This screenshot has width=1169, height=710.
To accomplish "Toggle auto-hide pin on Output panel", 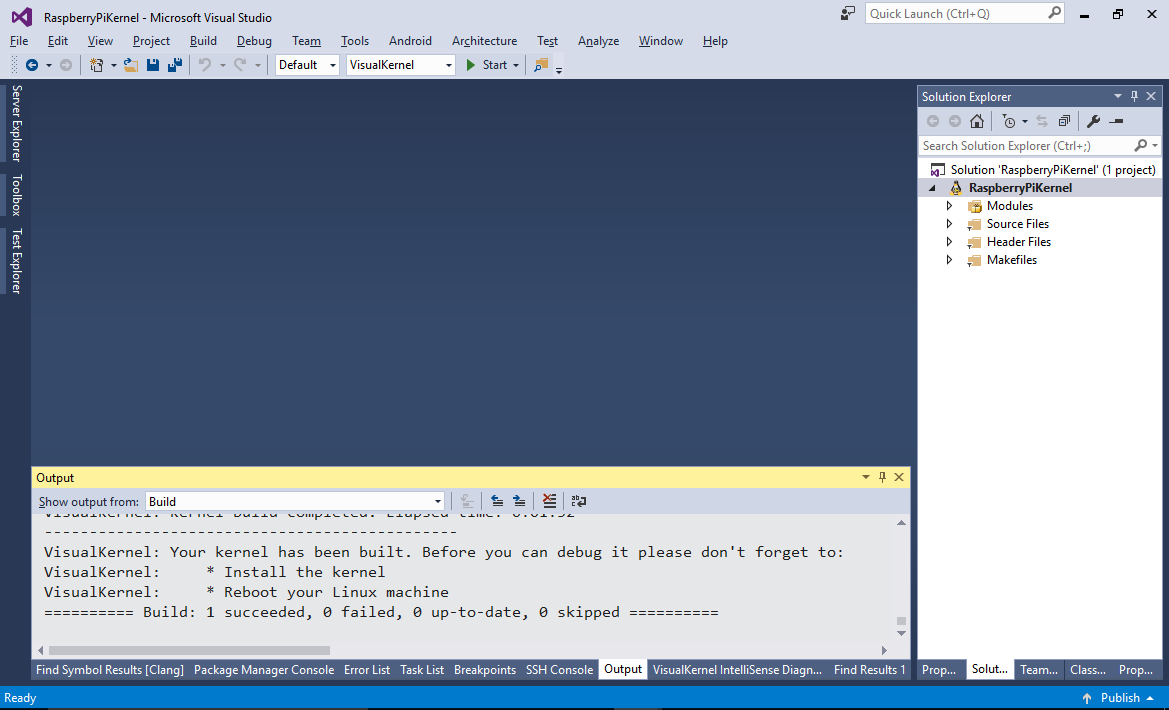I will coord(882,477).
